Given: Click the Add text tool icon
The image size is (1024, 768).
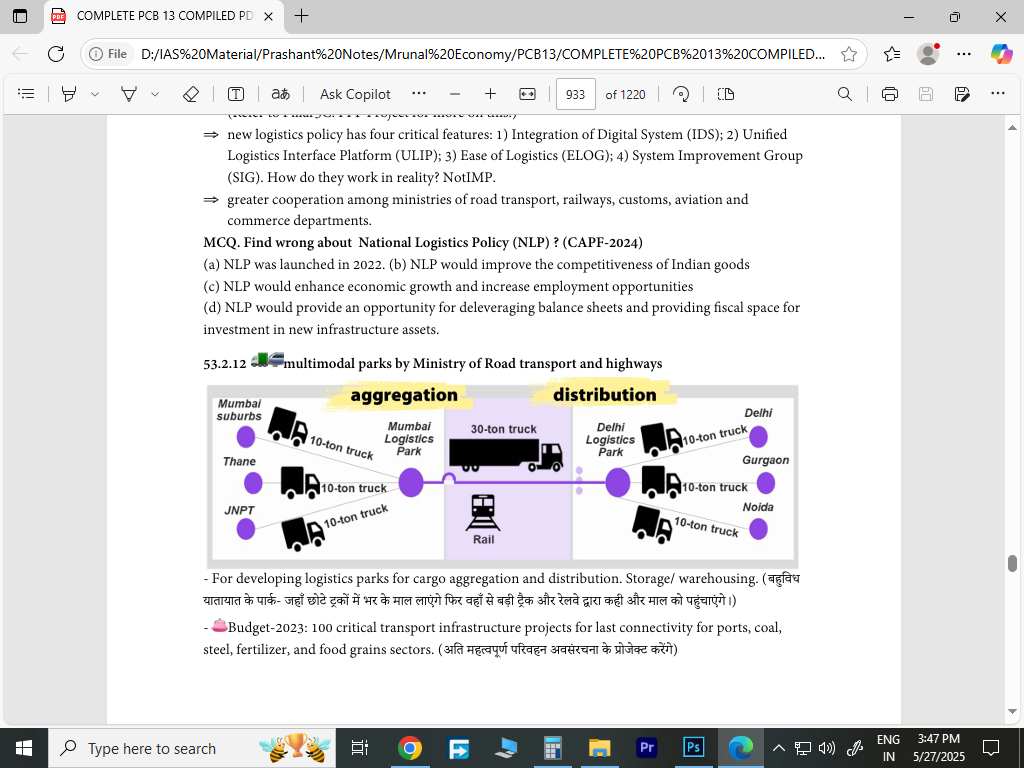Looking at the screenshot, I should pyautogui.click(x=236, y=94).
